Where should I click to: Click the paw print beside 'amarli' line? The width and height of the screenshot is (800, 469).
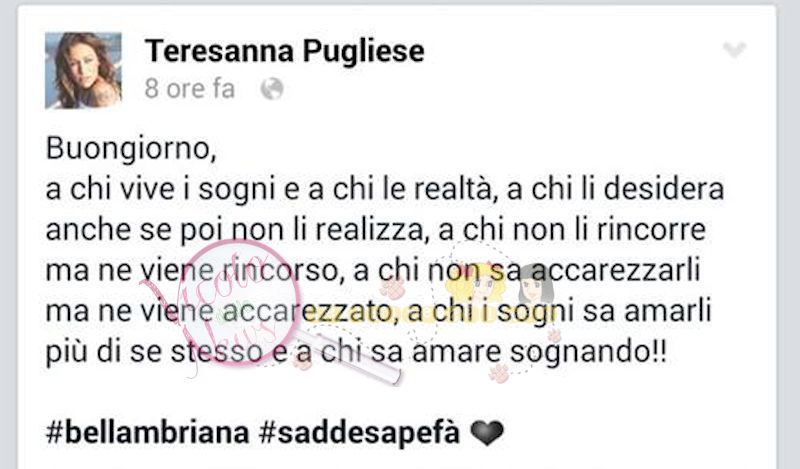tap(554, 335)
